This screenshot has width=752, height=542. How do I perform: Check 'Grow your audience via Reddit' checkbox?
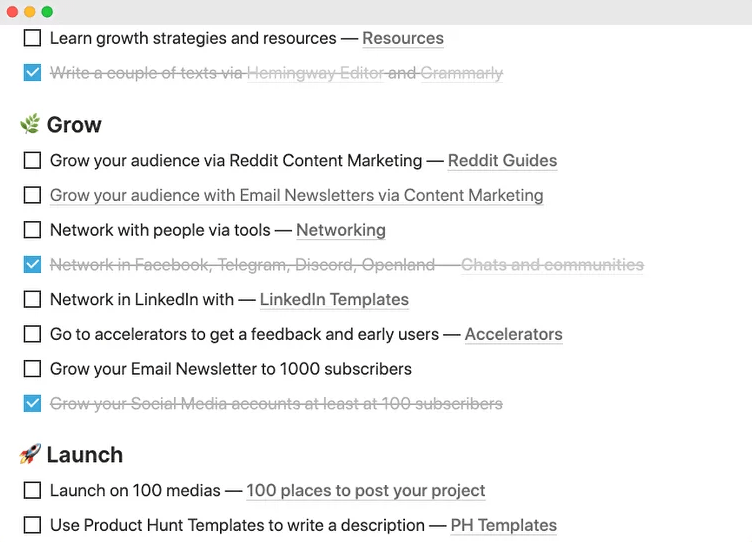click(x=32, y=160)
